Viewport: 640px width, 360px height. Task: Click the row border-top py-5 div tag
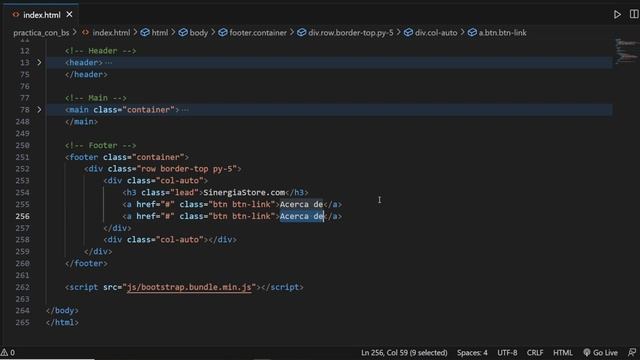[x=162, y=169]
